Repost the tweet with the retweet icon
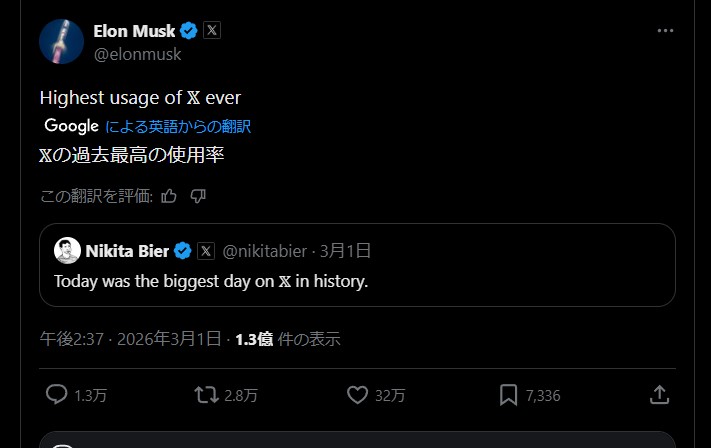The height and width of the screenshot is (448, 711). pos(206,395)
